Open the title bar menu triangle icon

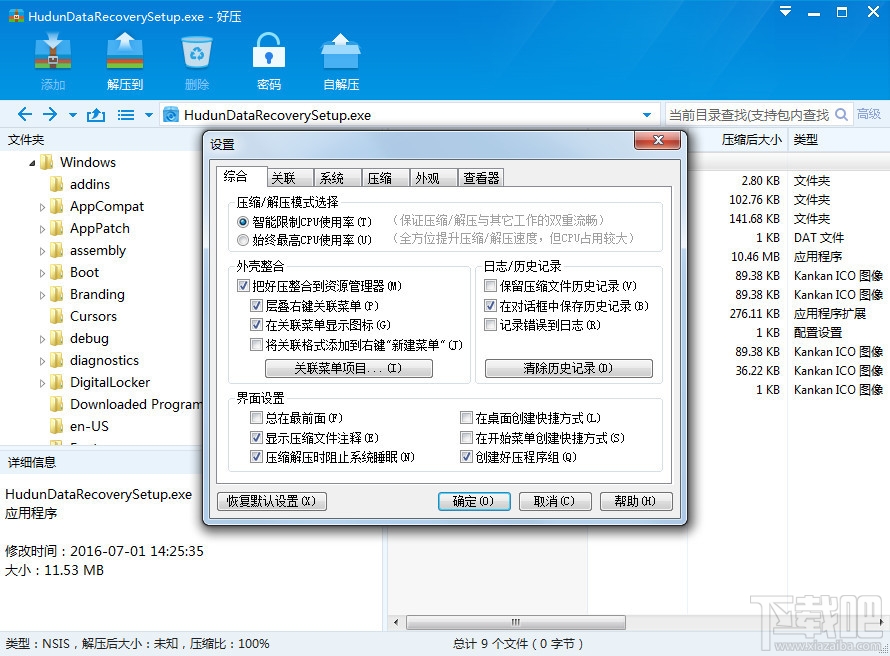click(786, 11)
